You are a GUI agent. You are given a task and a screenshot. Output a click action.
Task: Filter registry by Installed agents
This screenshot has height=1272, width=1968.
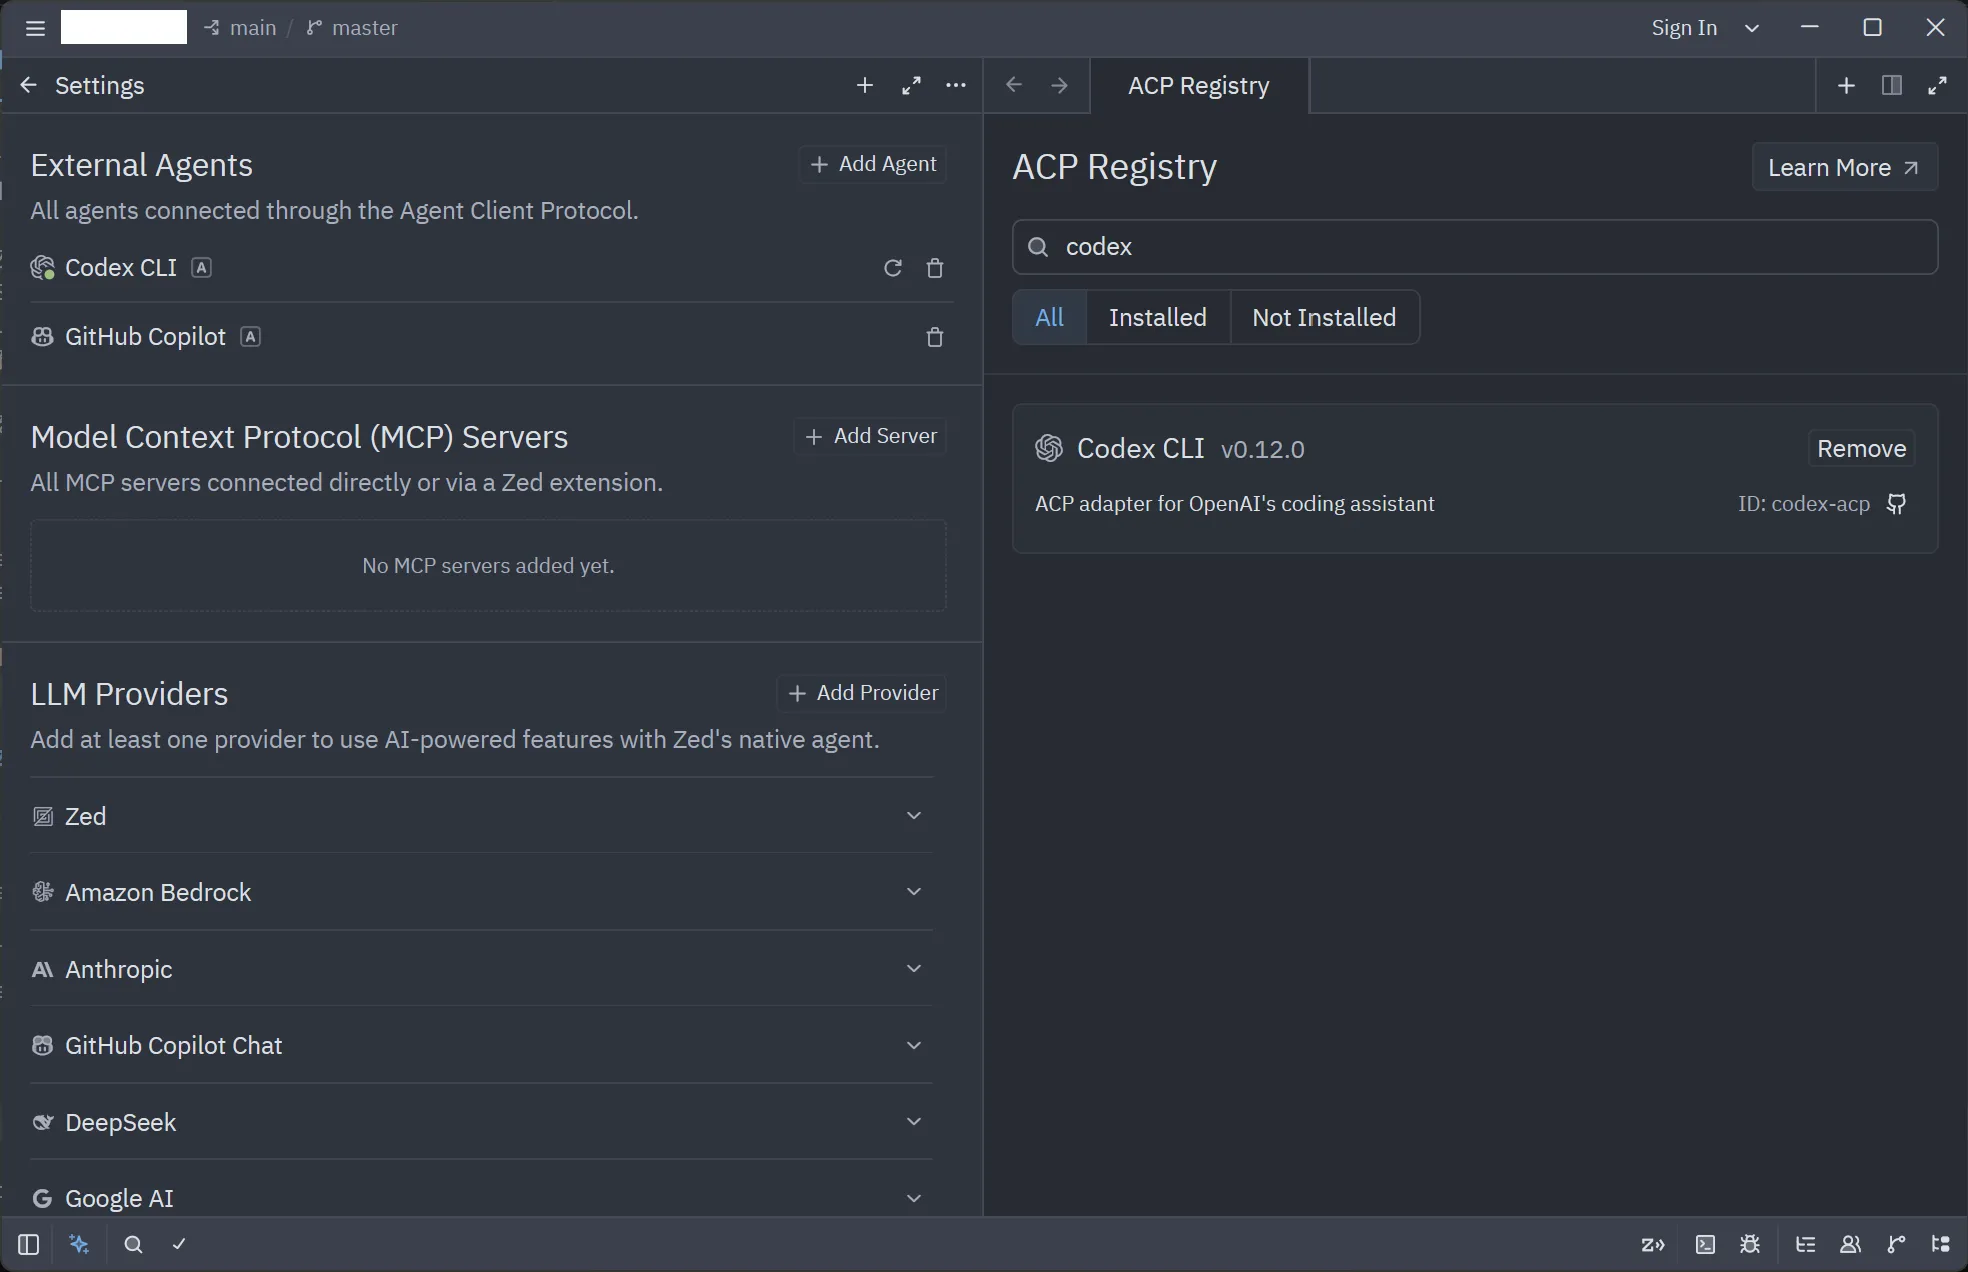tap(1158, 318)
